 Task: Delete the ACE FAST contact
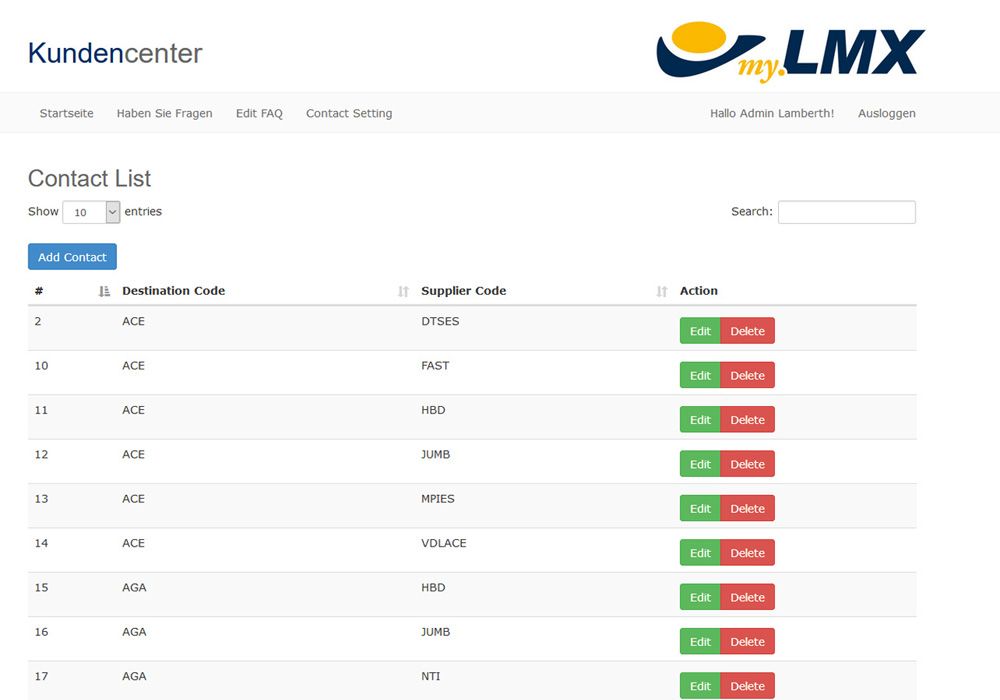pos(747,375)
